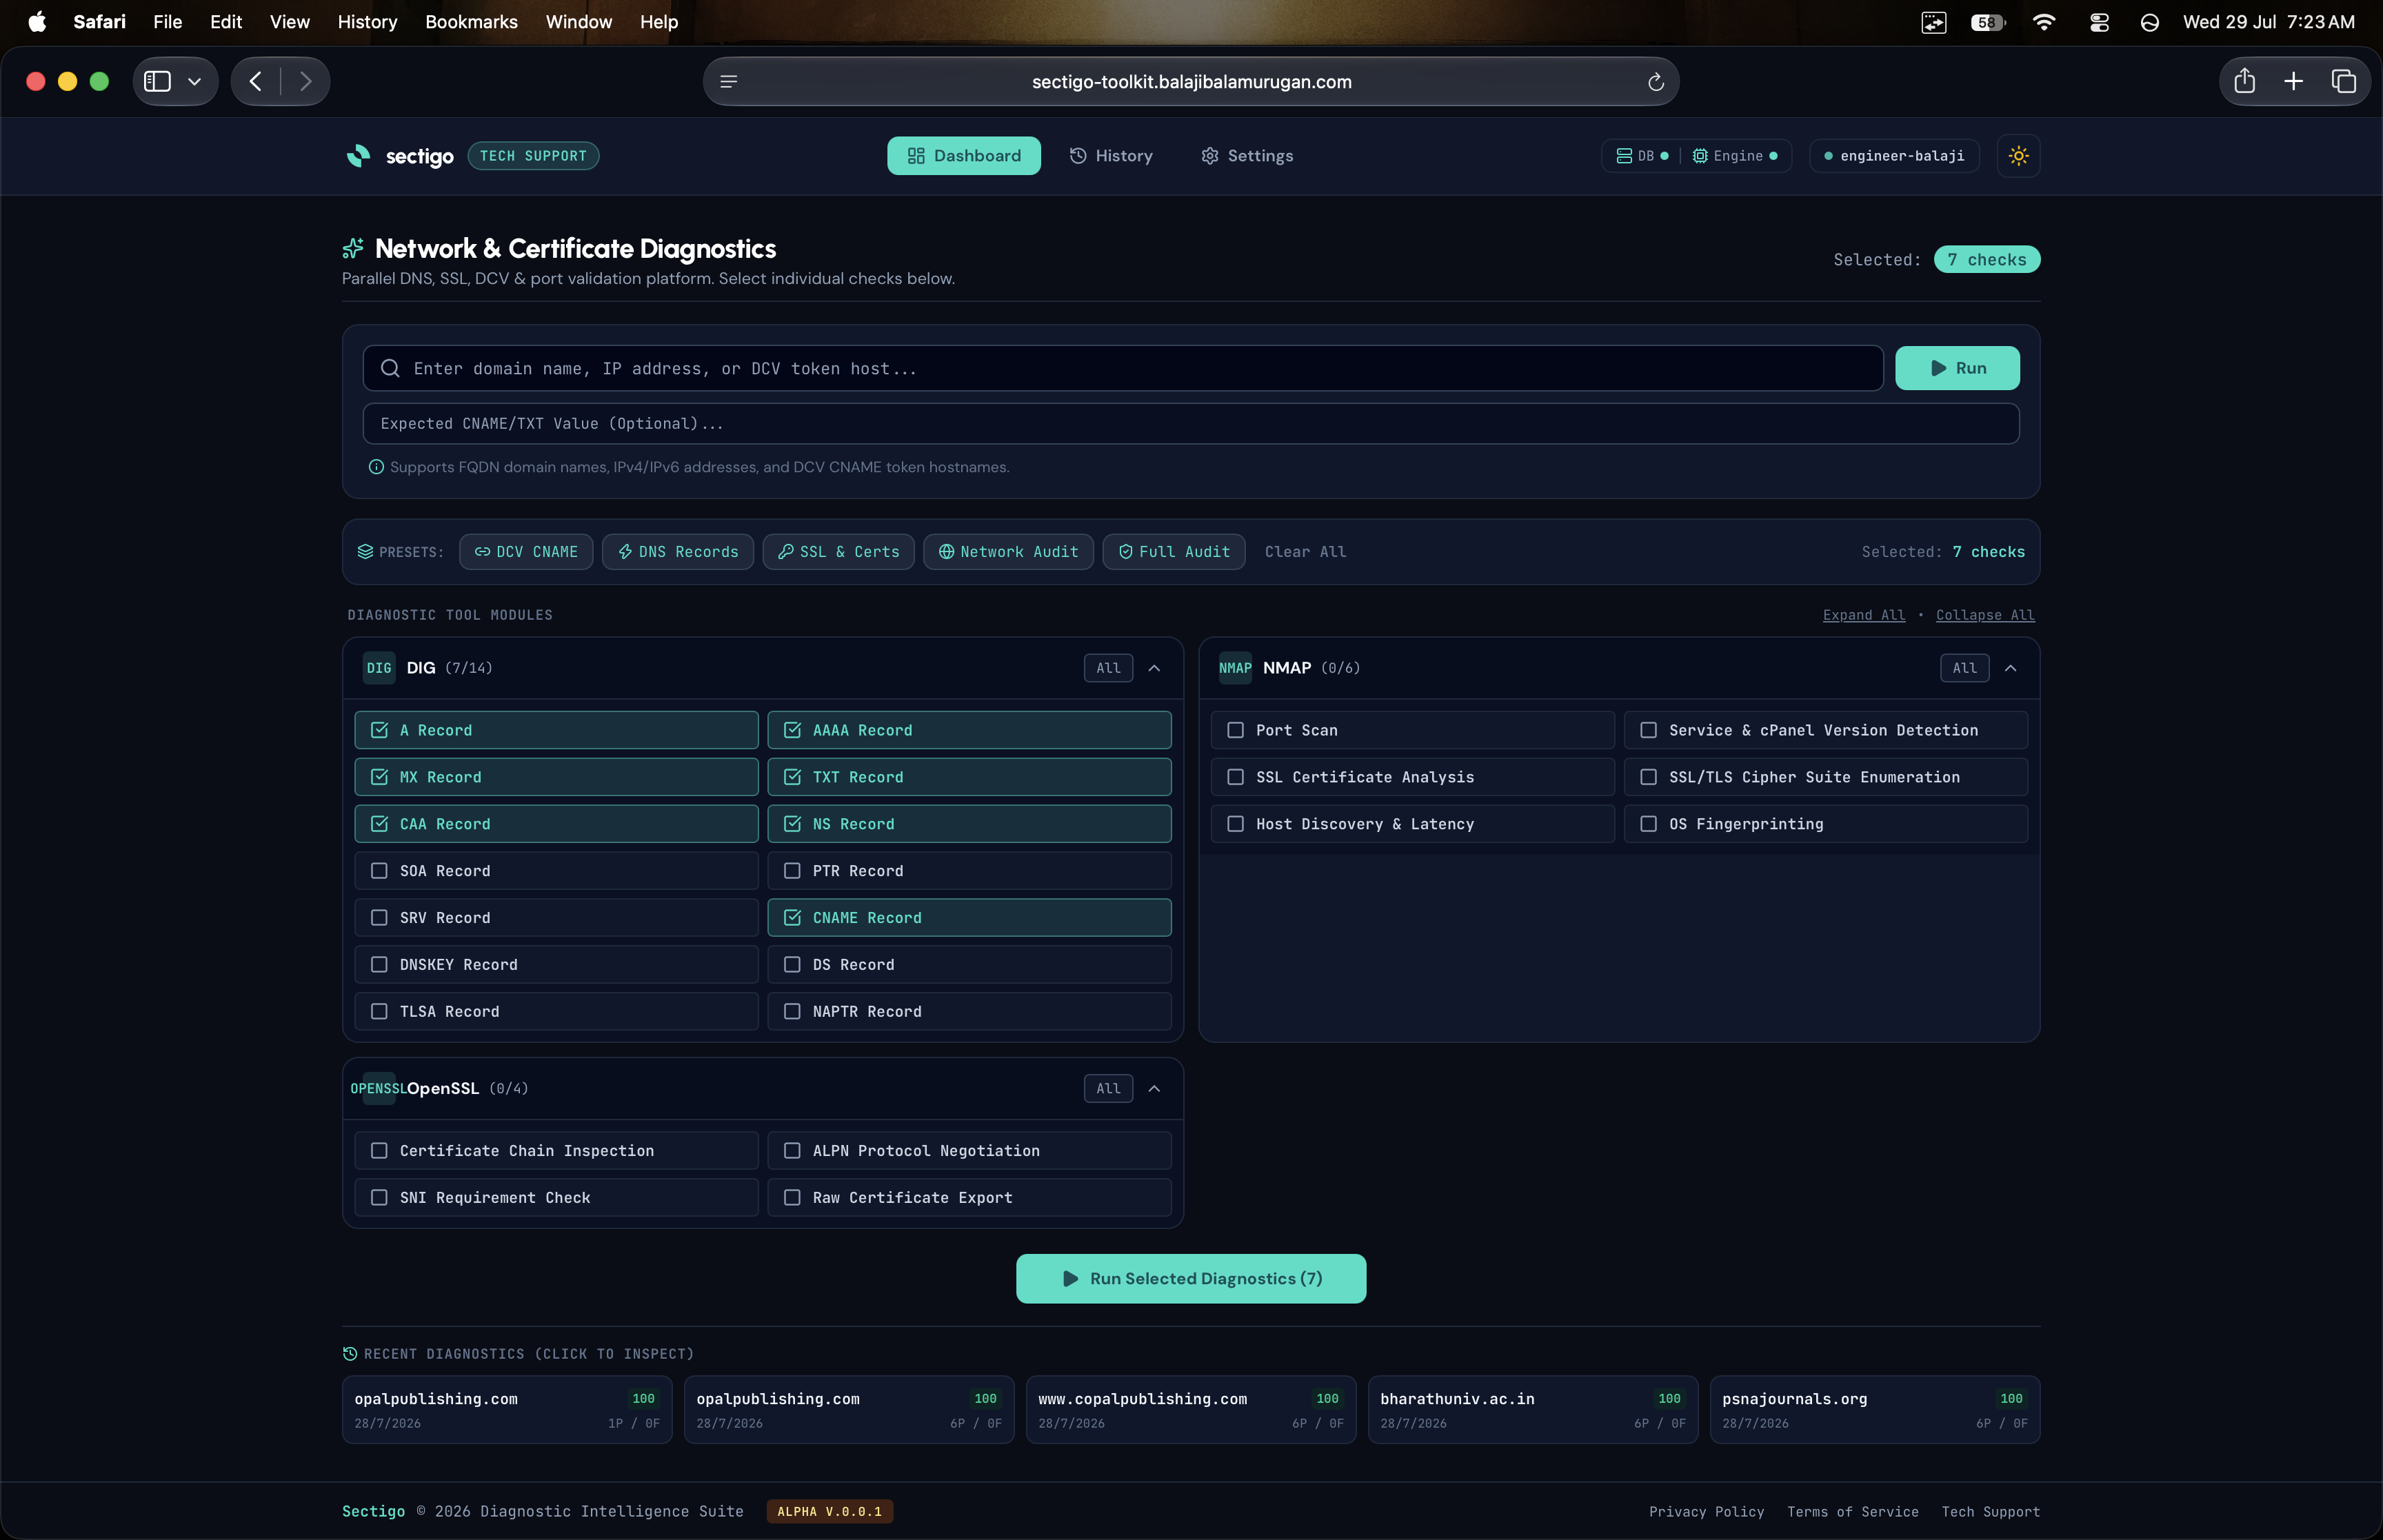Open a new tab with plus icon
Viewport: 2383px width, 1540px height.
tap(2294, 81)
